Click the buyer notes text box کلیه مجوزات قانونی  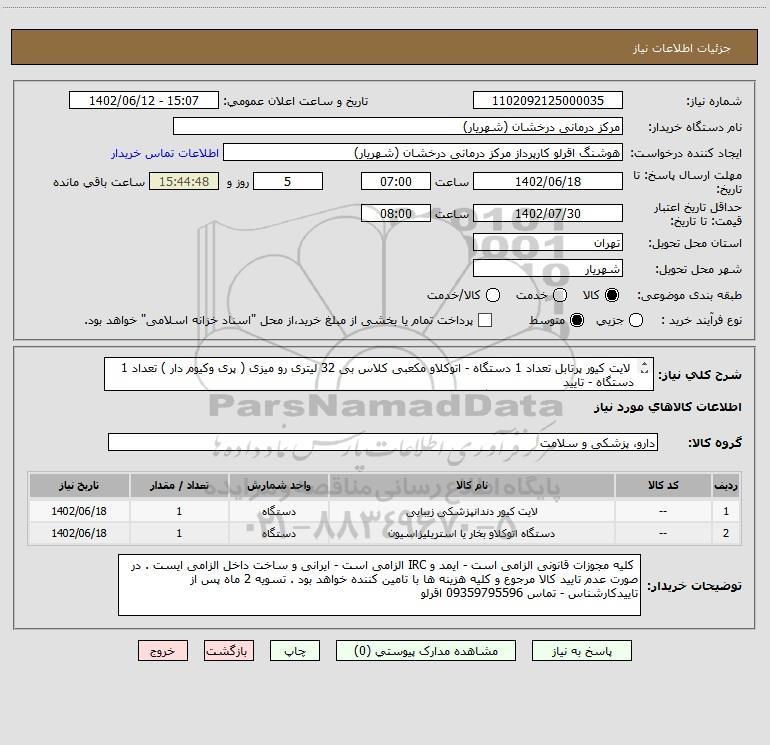[x=379, y=585]
